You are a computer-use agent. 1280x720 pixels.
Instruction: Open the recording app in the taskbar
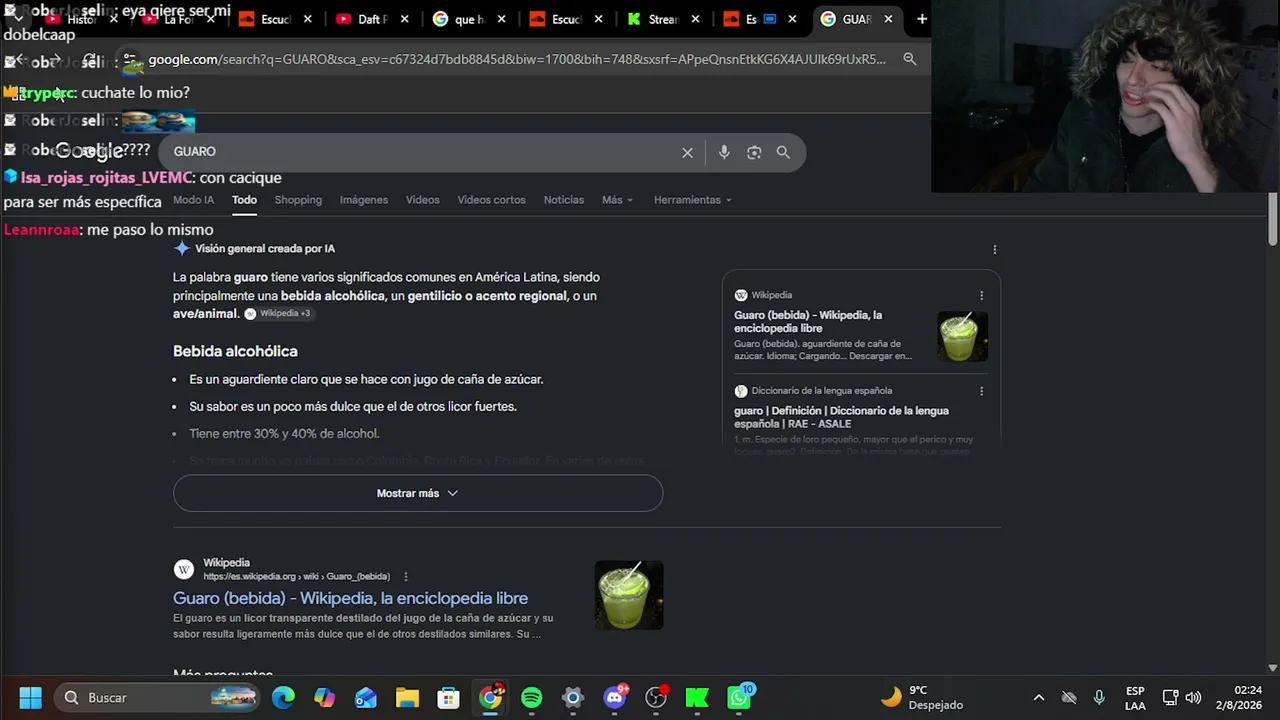(x=656, y=697)
